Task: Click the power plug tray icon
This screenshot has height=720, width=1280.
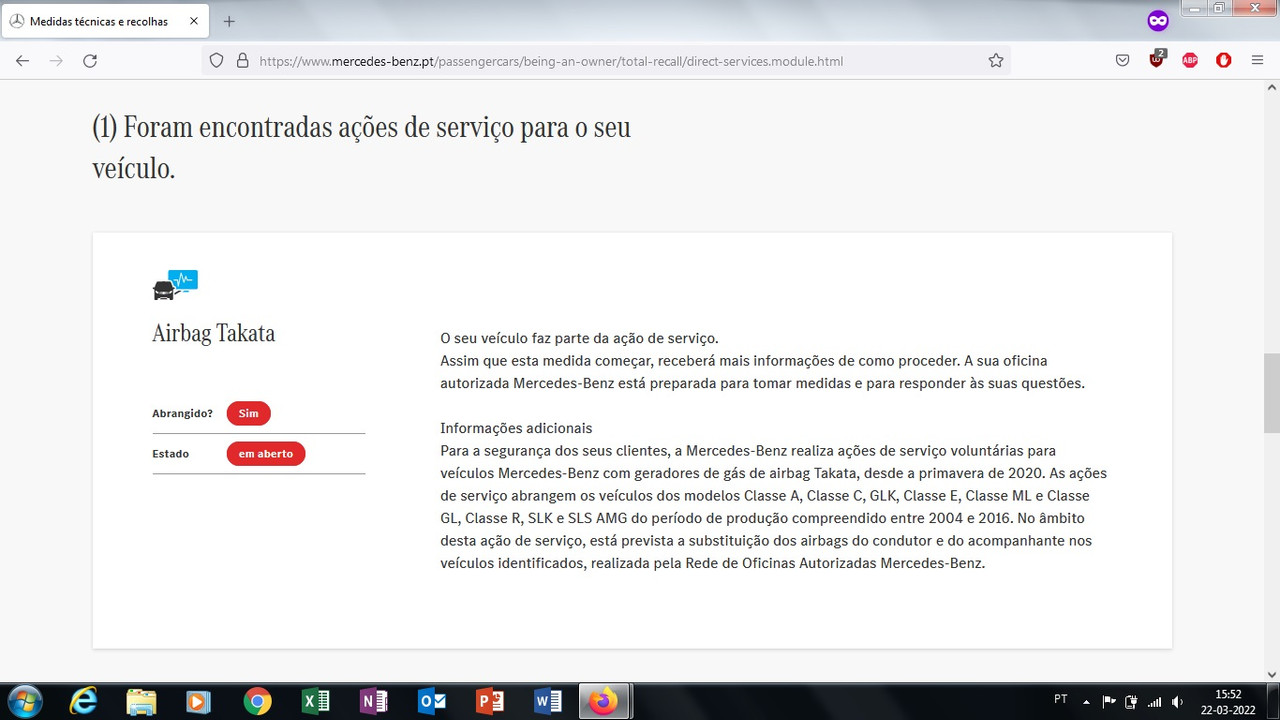Action: 1132,701
